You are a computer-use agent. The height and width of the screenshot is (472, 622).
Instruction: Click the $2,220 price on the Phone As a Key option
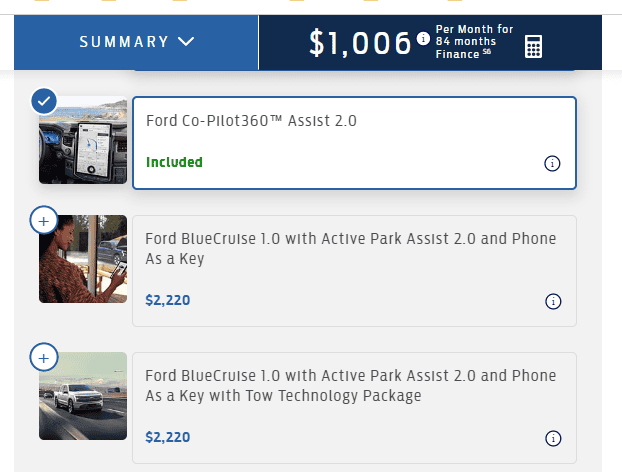168,300
